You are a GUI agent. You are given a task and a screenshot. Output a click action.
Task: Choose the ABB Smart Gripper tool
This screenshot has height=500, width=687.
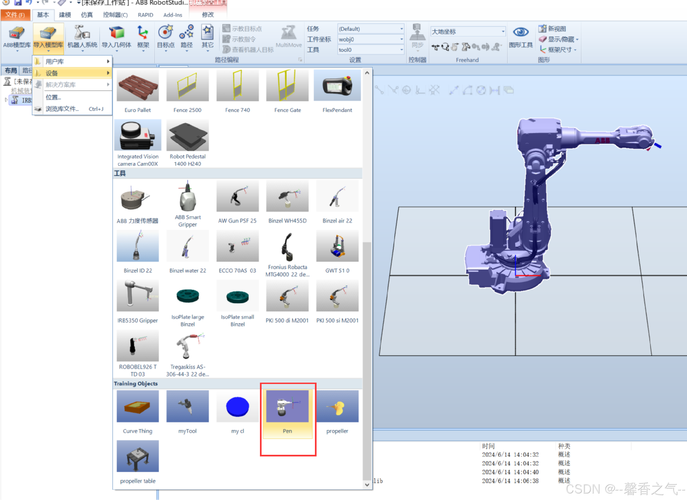coord(188,204)
